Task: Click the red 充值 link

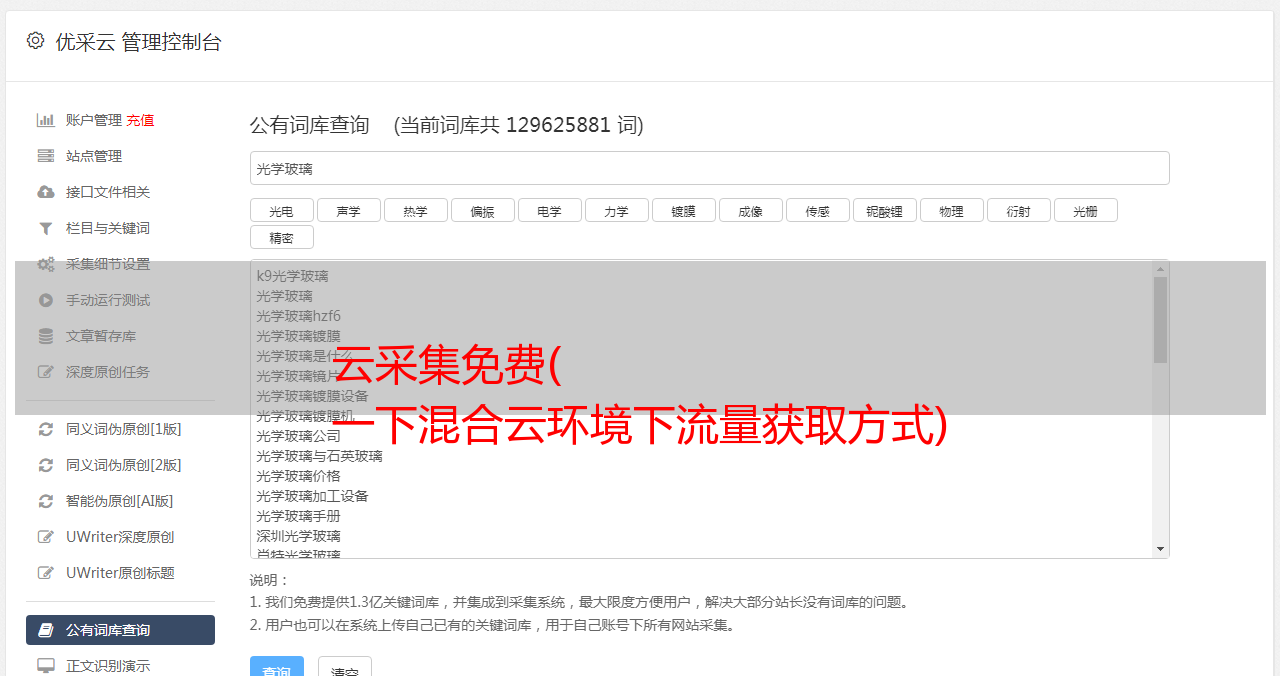Action: click(x=140, y=120)
